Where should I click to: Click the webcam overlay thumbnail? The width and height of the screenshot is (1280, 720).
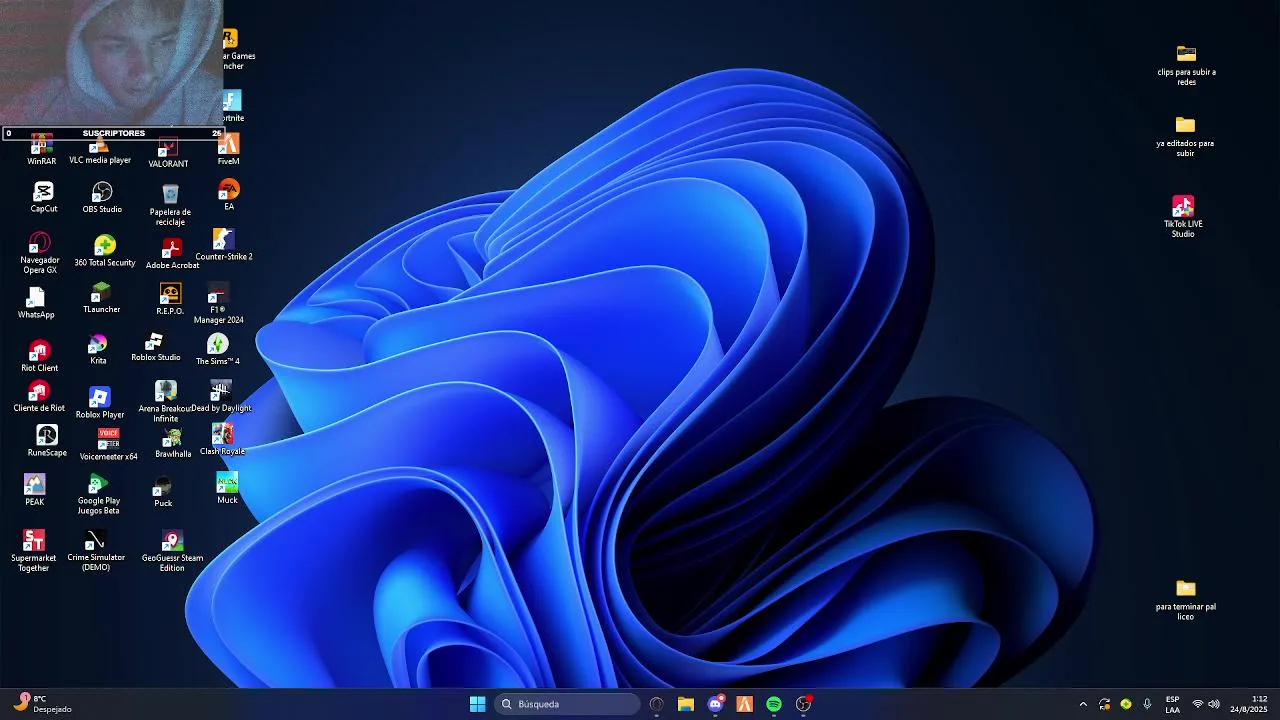click(x=111, y=63)
